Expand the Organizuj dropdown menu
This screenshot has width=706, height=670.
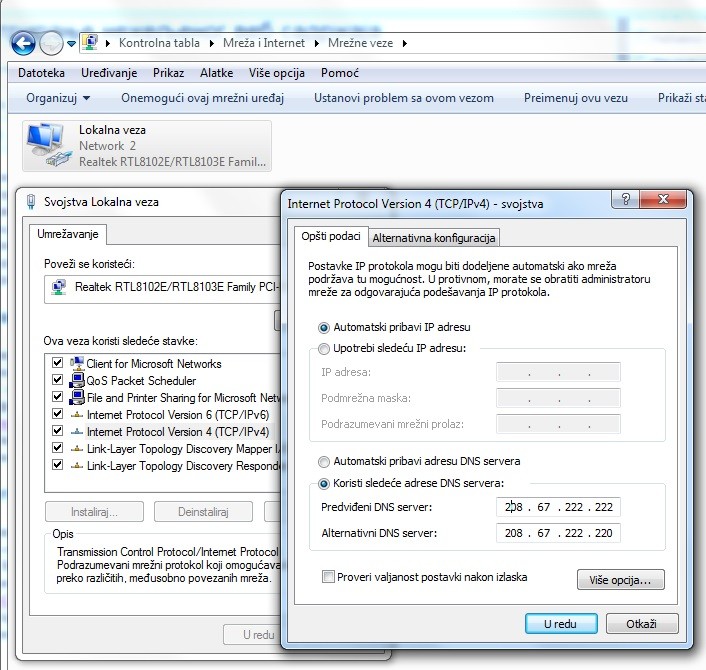[x=58, y=98]
